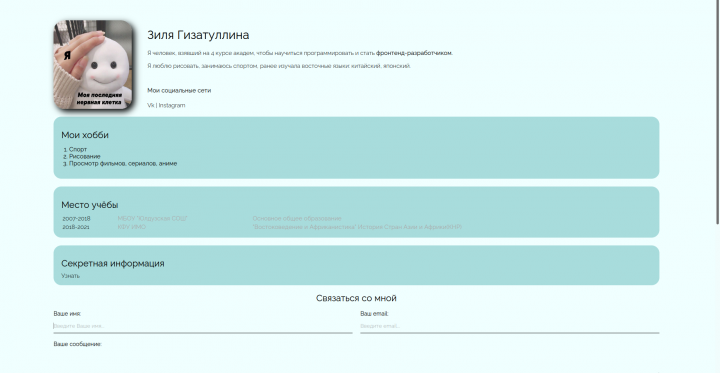Open the Vk social link
Viewport: 720px width, 373px height.
coord(151,105)
